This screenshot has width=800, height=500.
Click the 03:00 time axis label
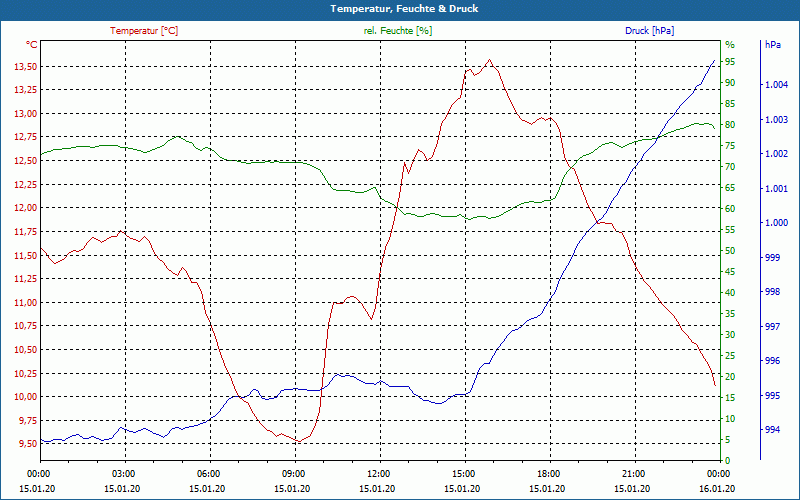tap(122, 474)
